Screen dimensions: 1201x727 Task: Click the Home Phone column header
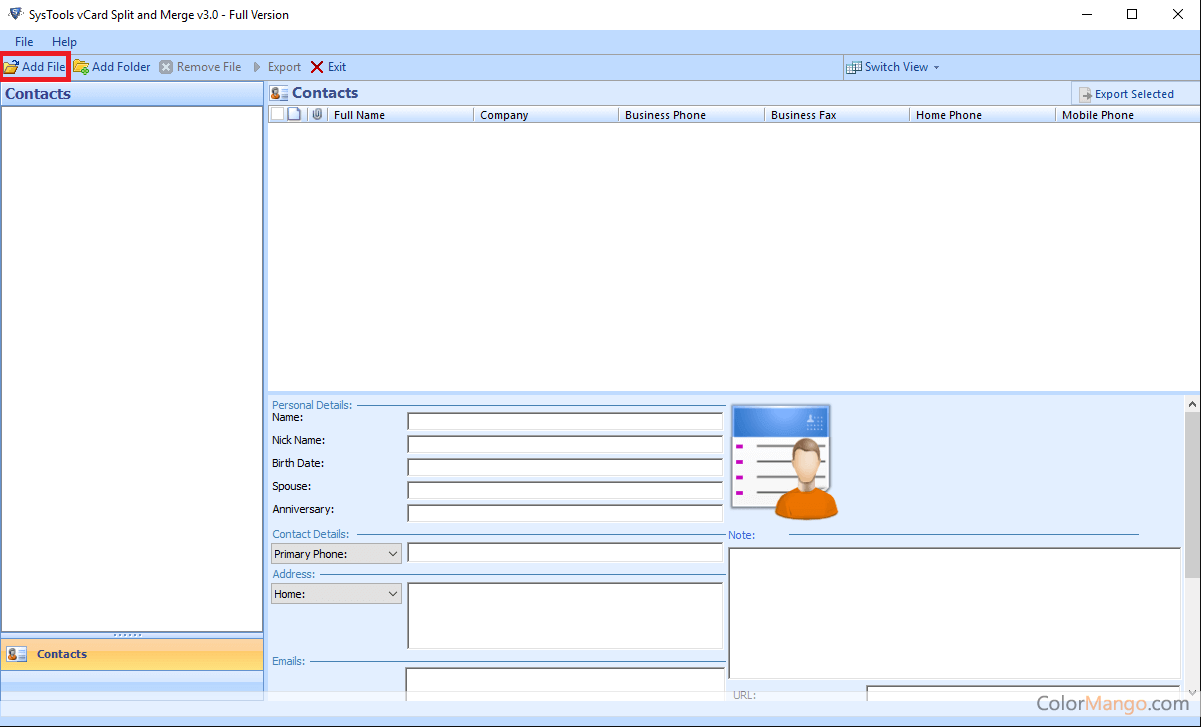click(982, 115)
